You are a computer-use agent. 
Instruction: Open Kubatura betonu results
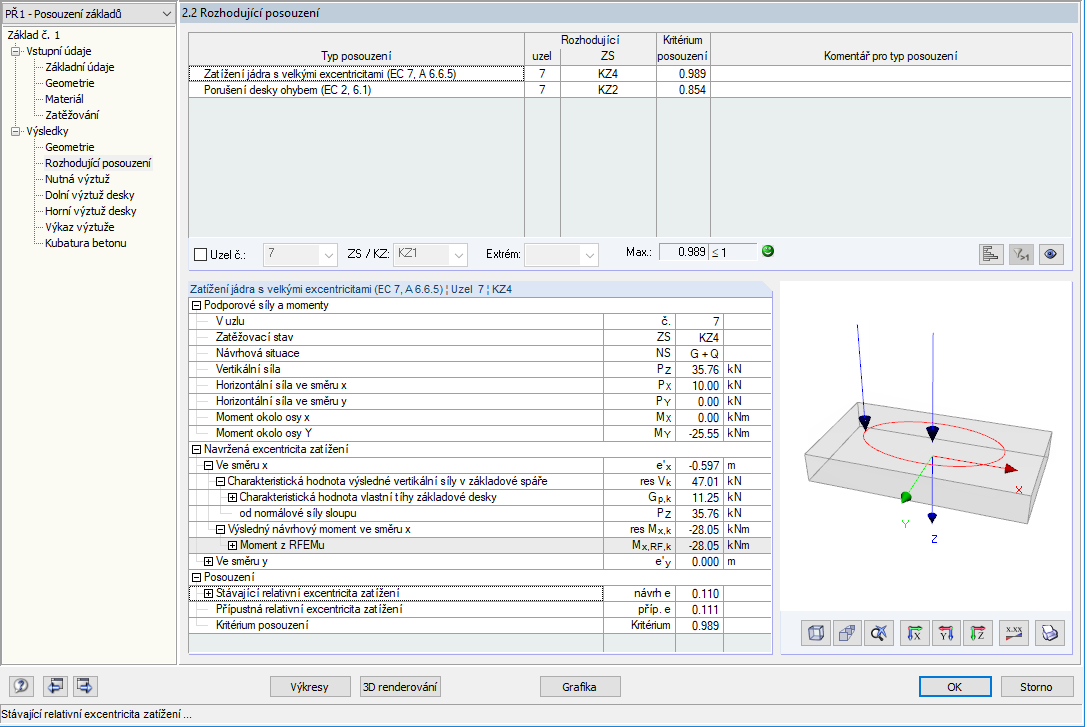(x=85, y=243)
